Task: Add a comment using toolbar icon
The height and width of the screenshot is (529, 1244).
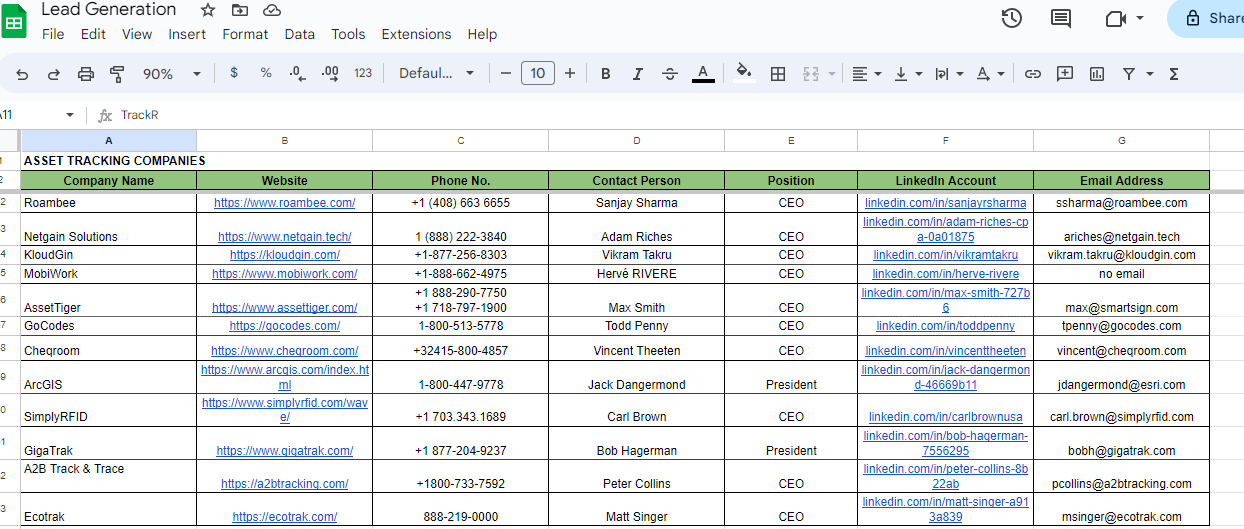Action: point(1065,73)
